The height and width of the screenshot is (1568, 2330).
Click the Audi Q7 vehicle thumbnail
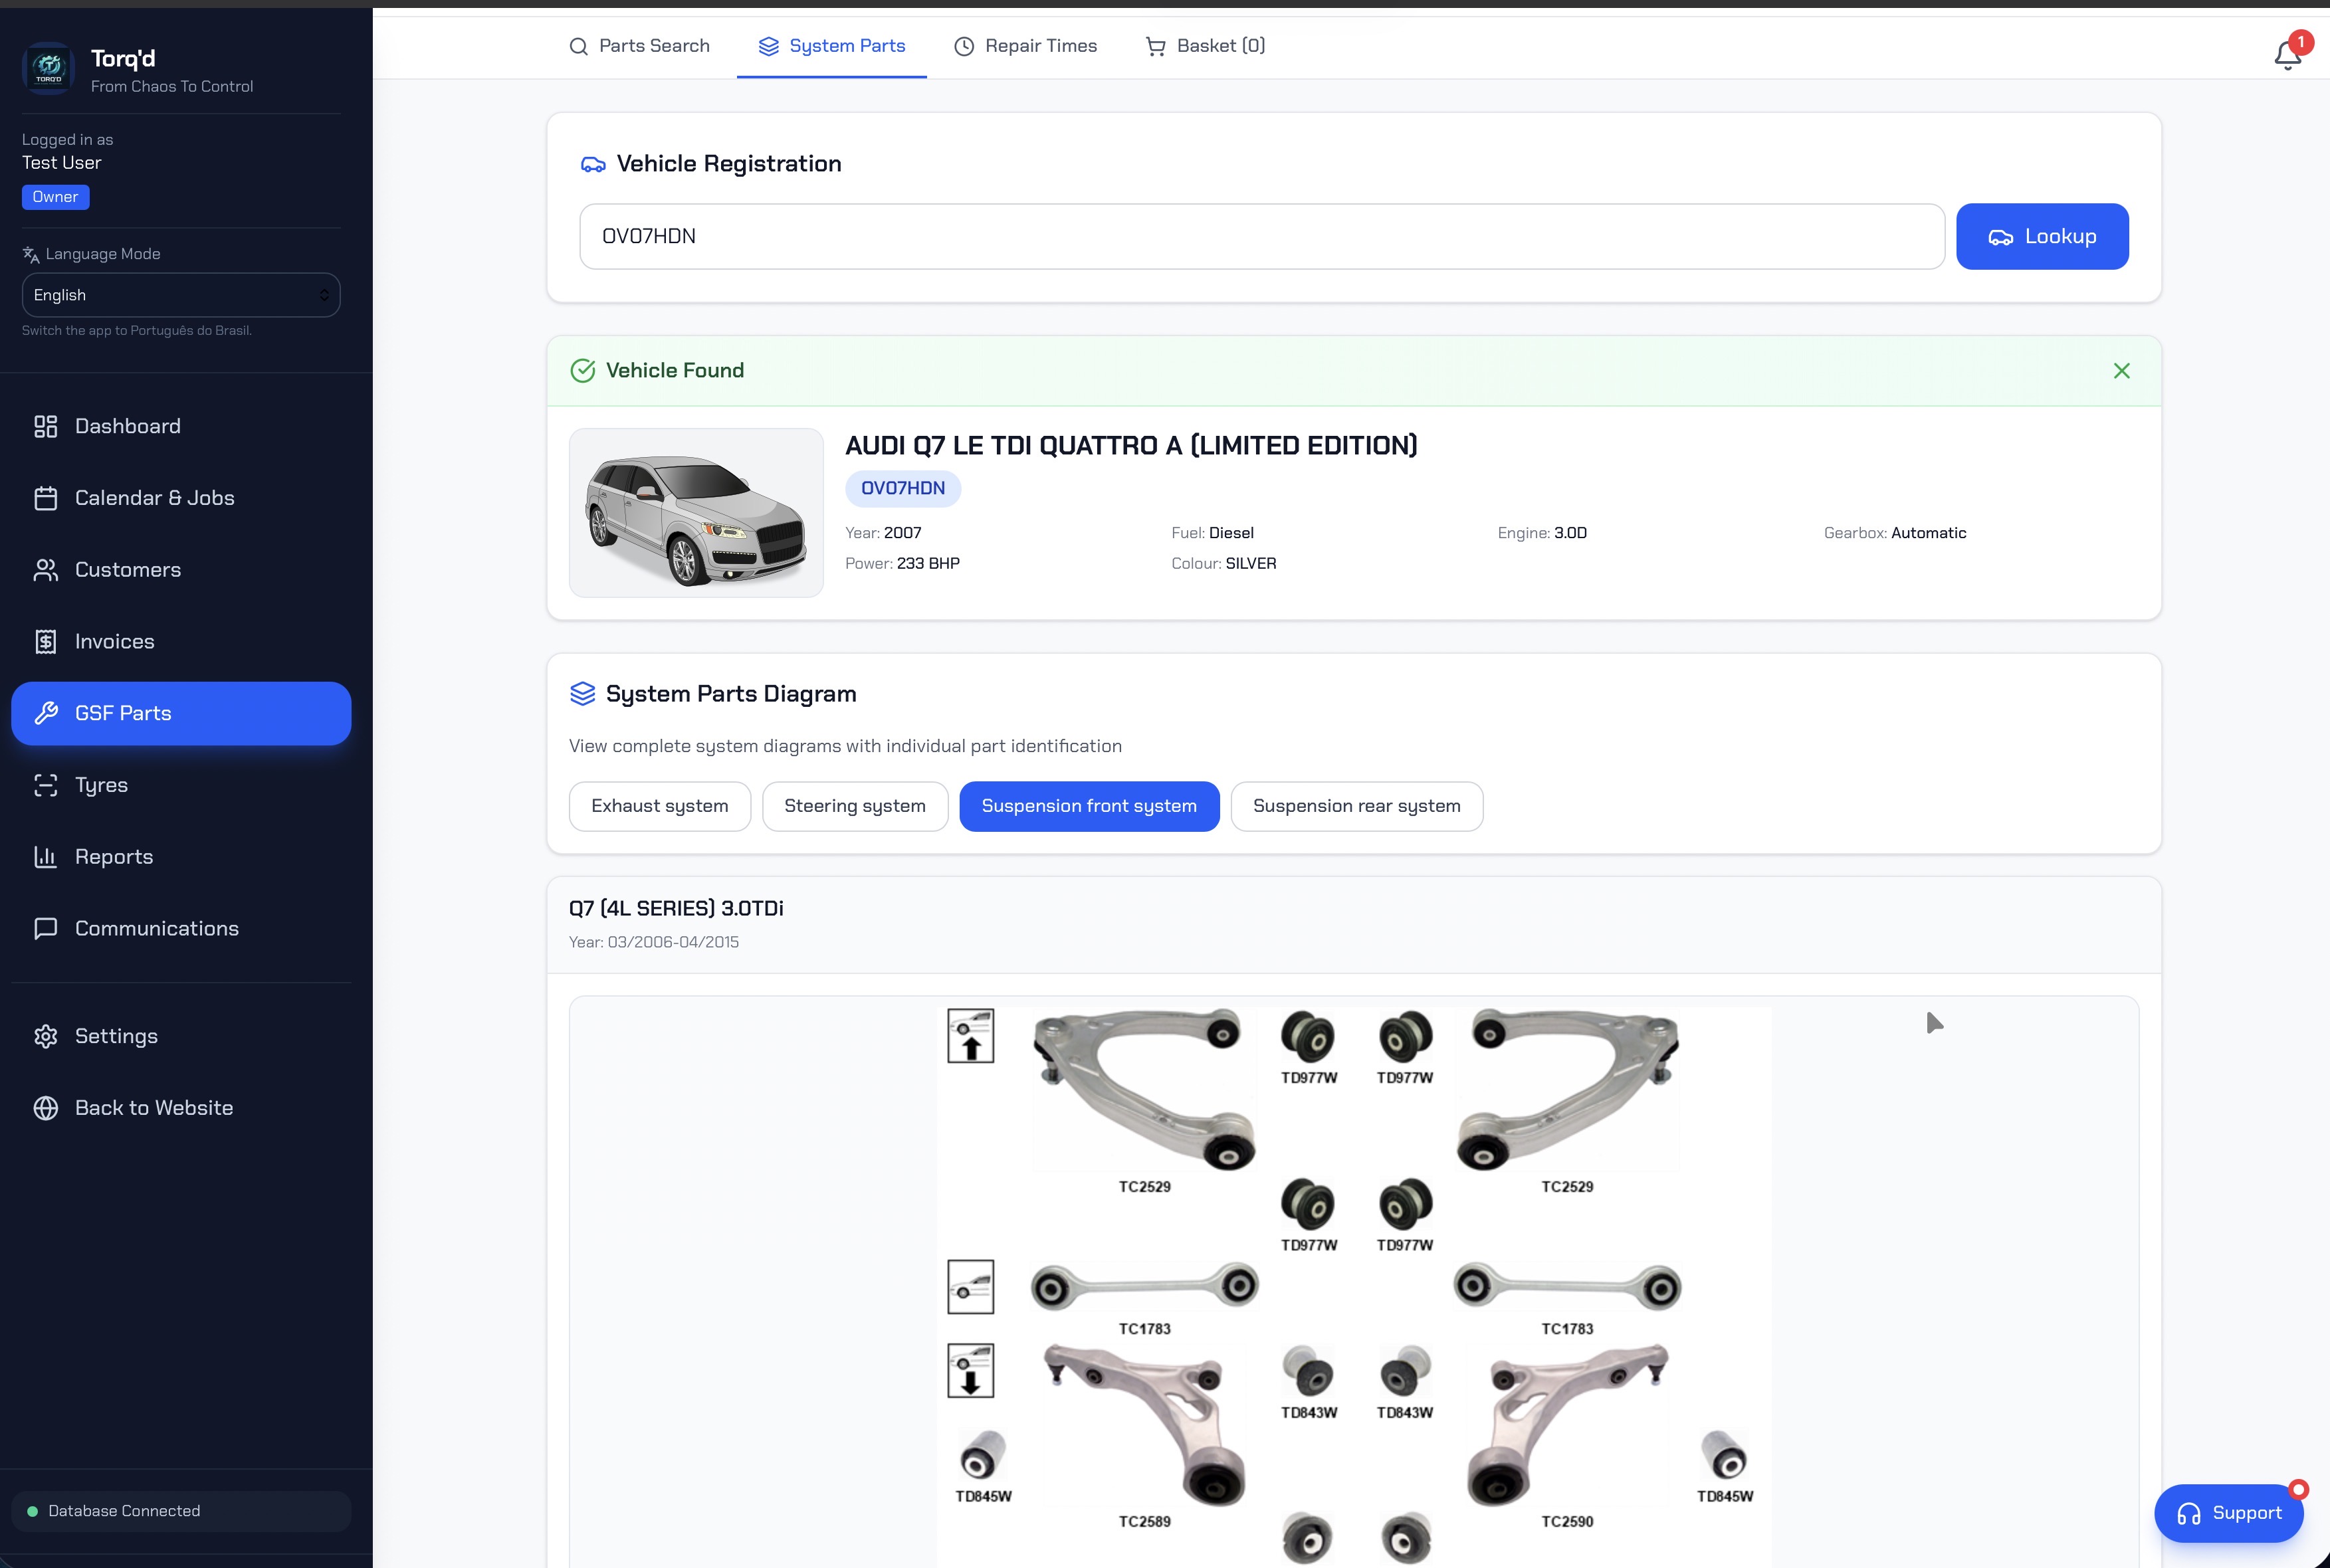click(696, 513)
